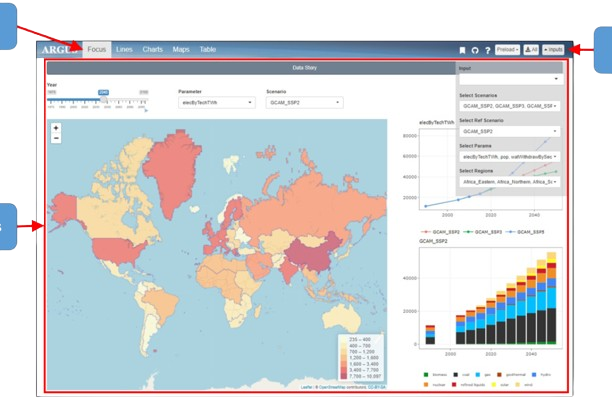Open the GitHub icon link
The width and height of the screenshot is (612, 408).
pyautogui.click(x=474, y=49)
